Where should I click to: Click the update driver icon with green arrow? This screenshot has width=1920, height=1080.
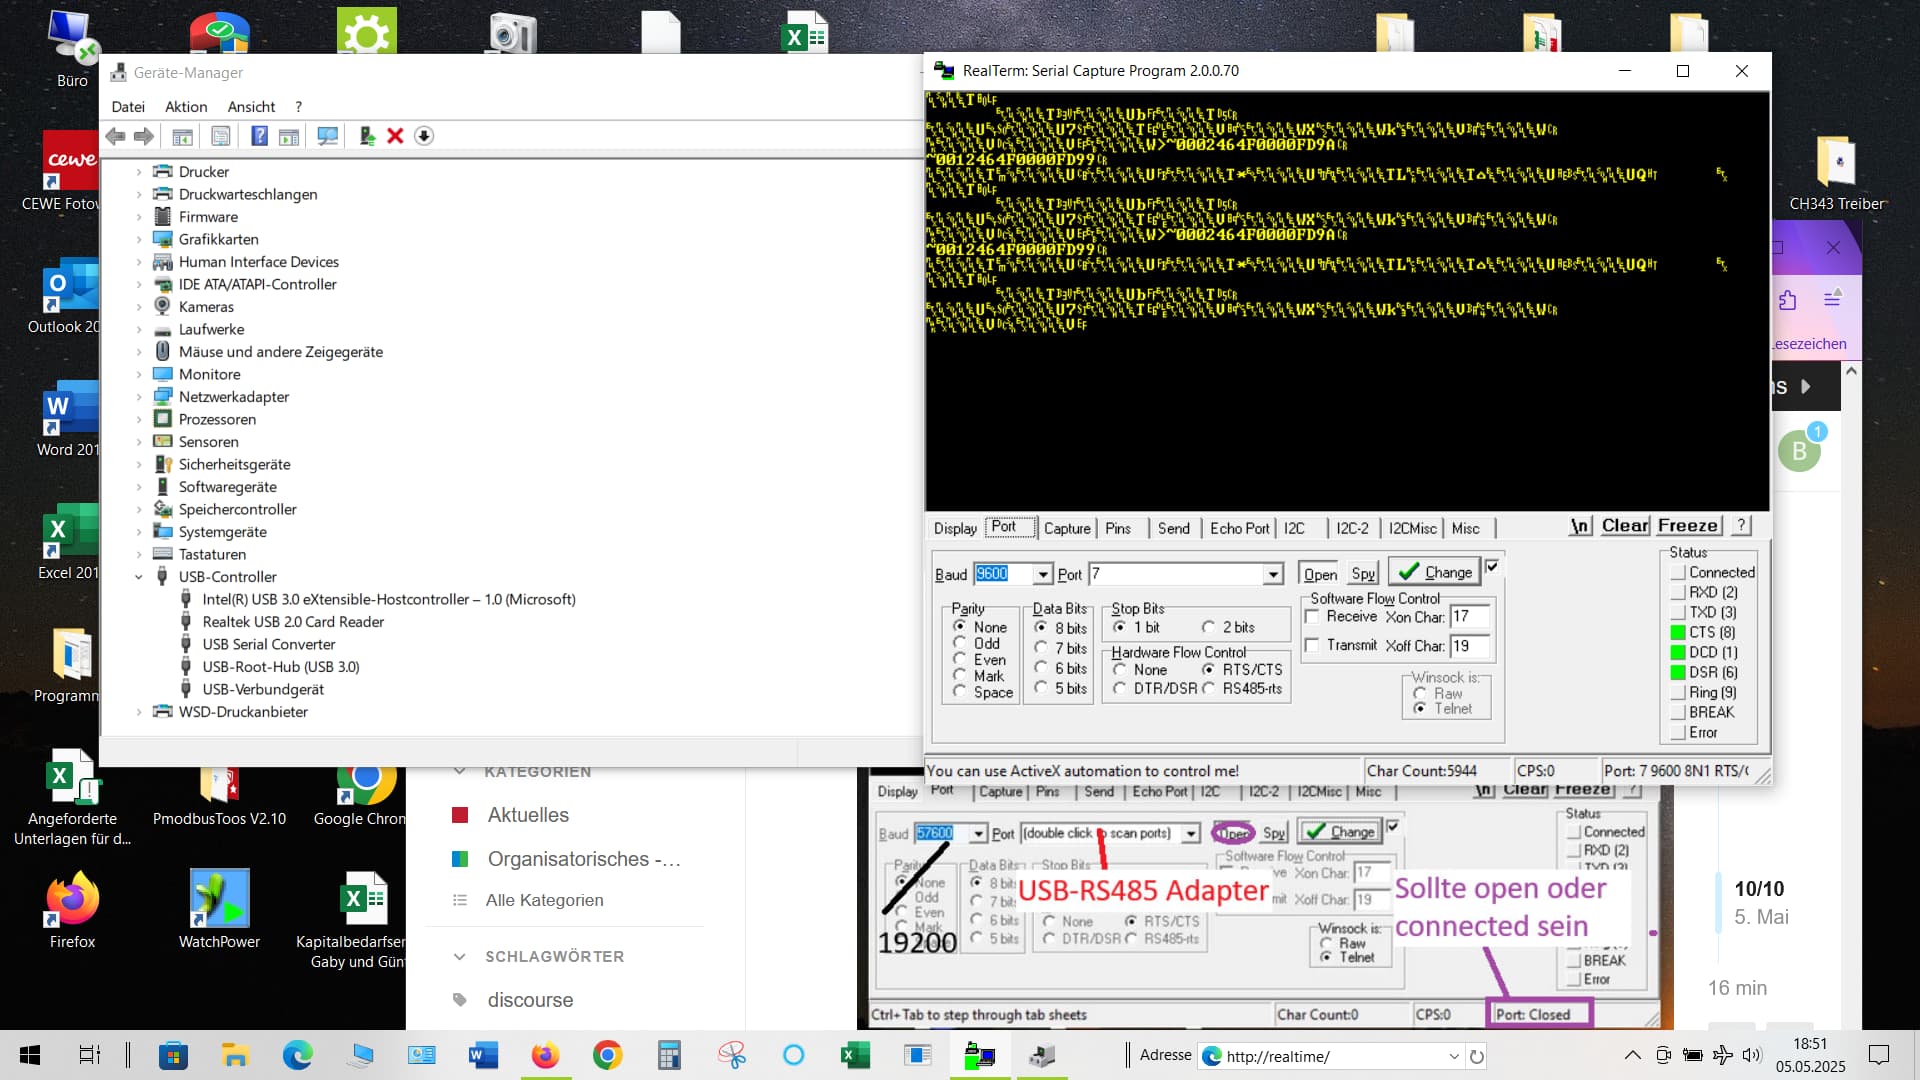coord(367,136)
